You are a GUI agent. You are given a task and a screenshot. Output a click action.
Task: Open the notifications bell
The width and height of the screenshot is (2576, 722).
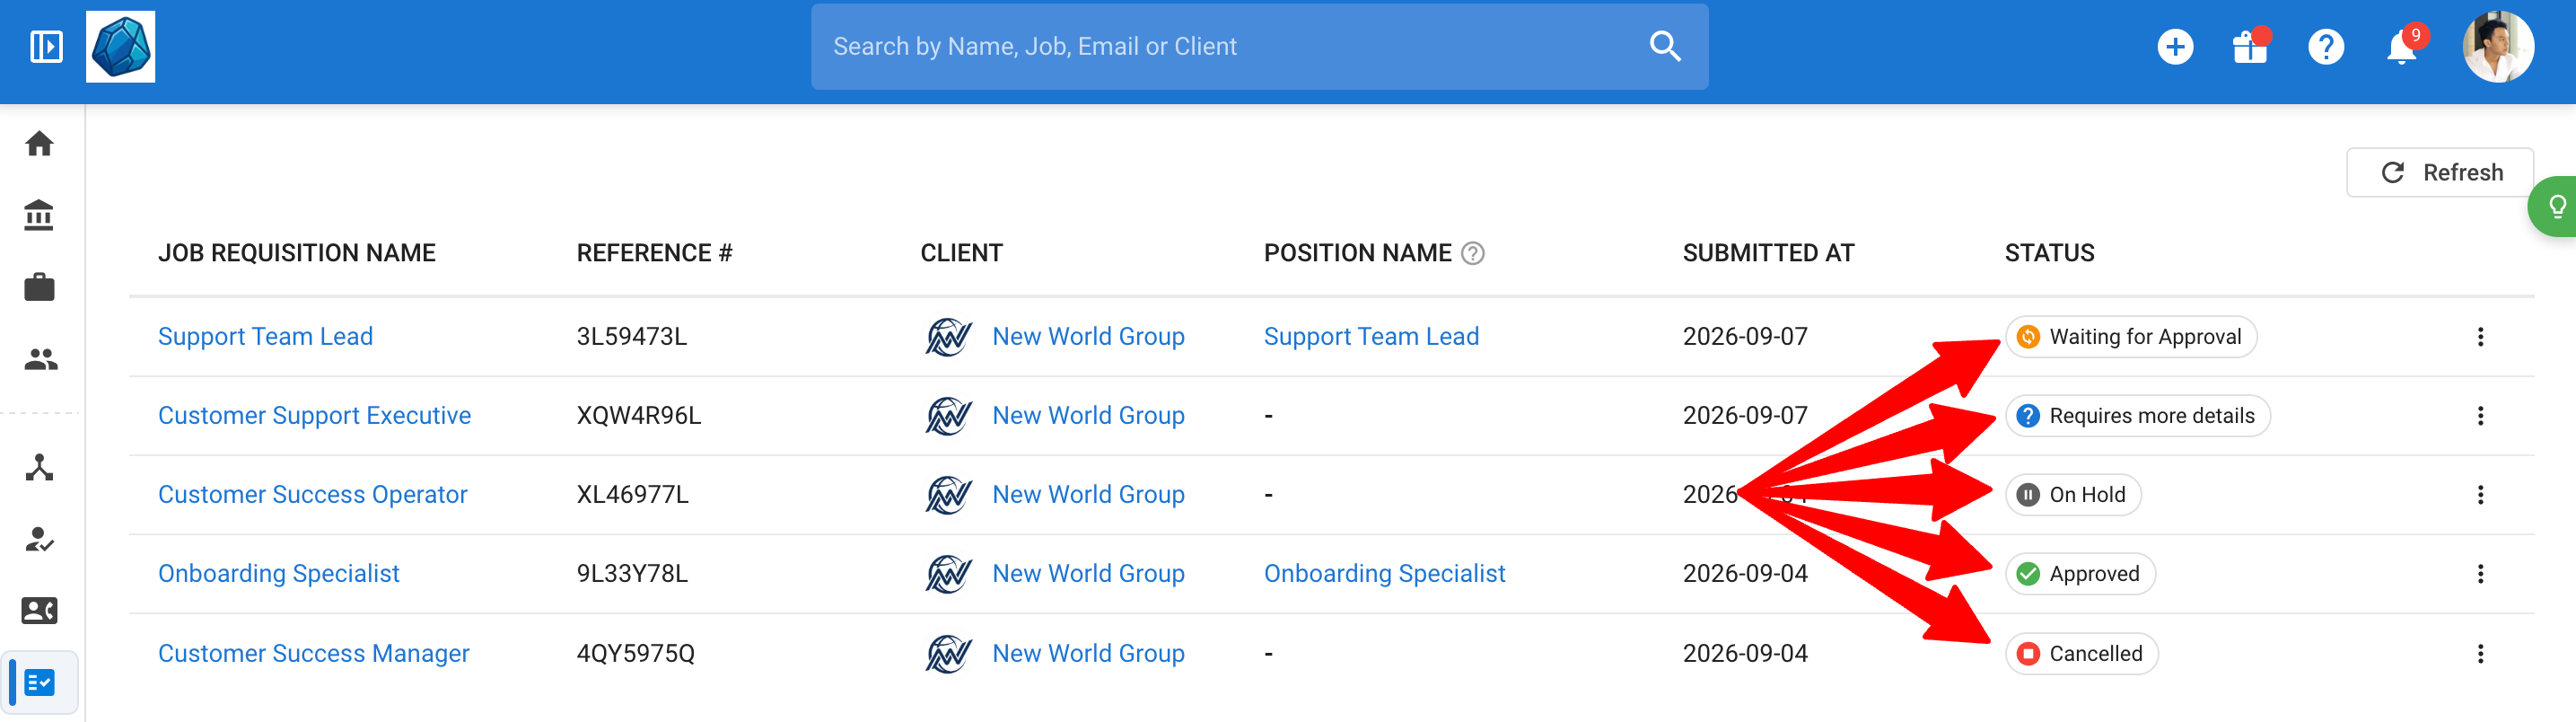click(2402, 46)
